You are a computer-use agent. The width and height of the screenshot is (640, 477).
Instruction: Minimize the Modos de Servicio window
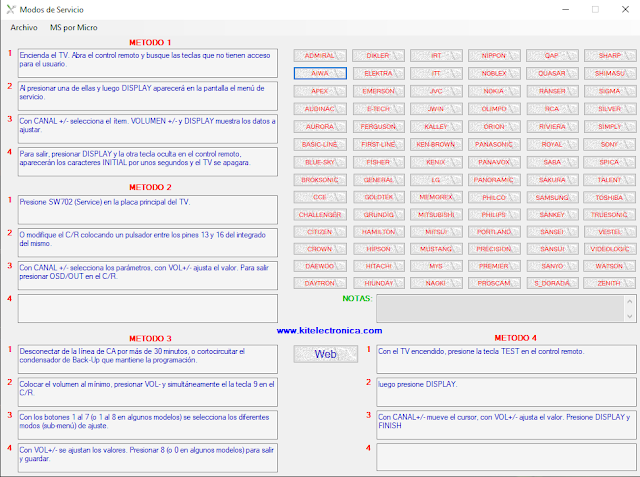pos(566,9)
